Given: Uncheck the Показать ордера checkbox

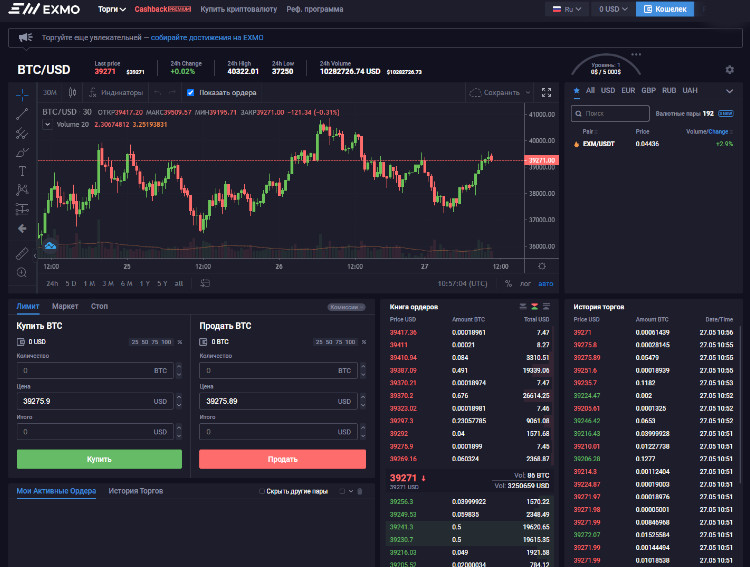Looking at the screenshot, I should point(191,93).
